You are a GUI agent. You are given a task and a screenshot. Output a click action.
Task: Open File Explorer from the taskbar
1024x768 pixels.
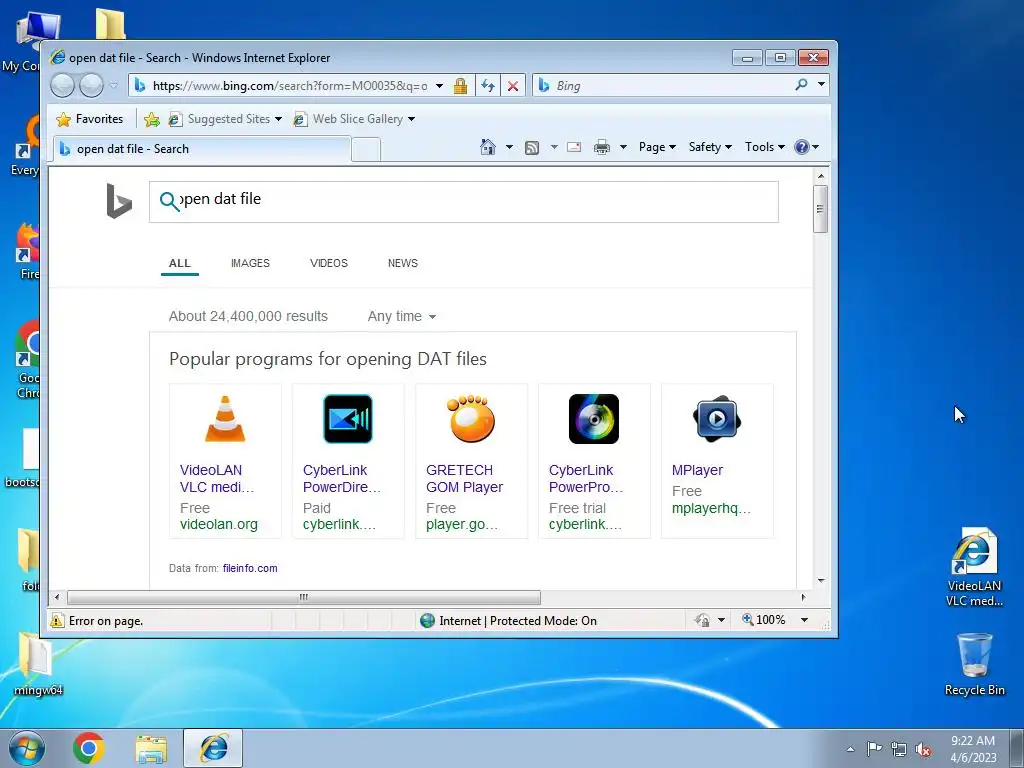tap(151, 748)
